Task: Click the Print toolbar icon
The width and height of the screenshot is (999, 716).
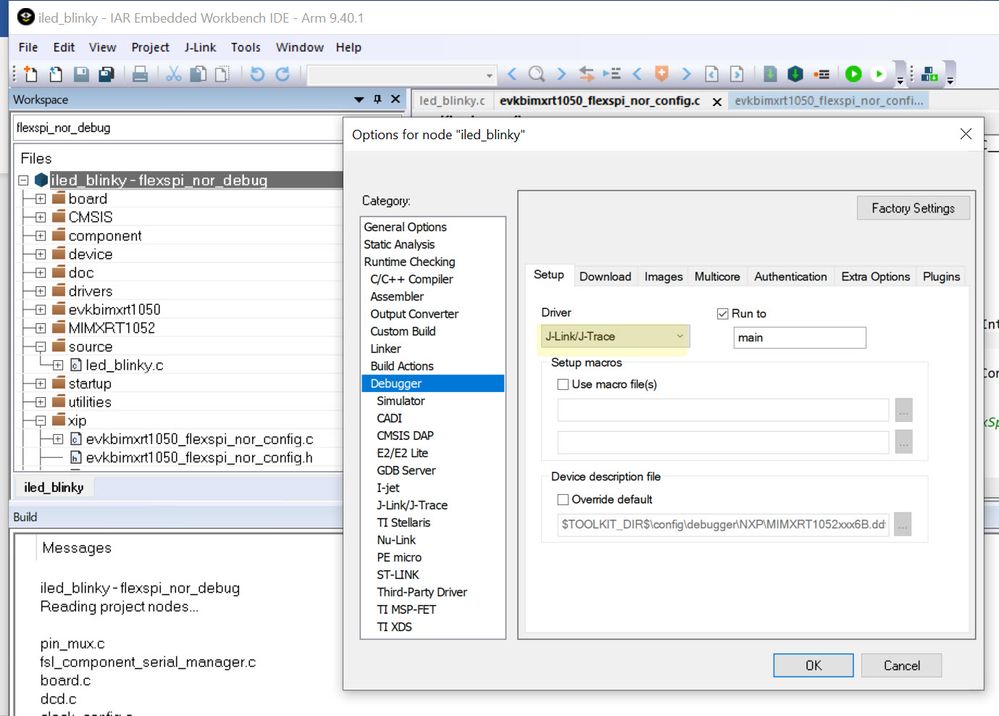Action: 140,75
